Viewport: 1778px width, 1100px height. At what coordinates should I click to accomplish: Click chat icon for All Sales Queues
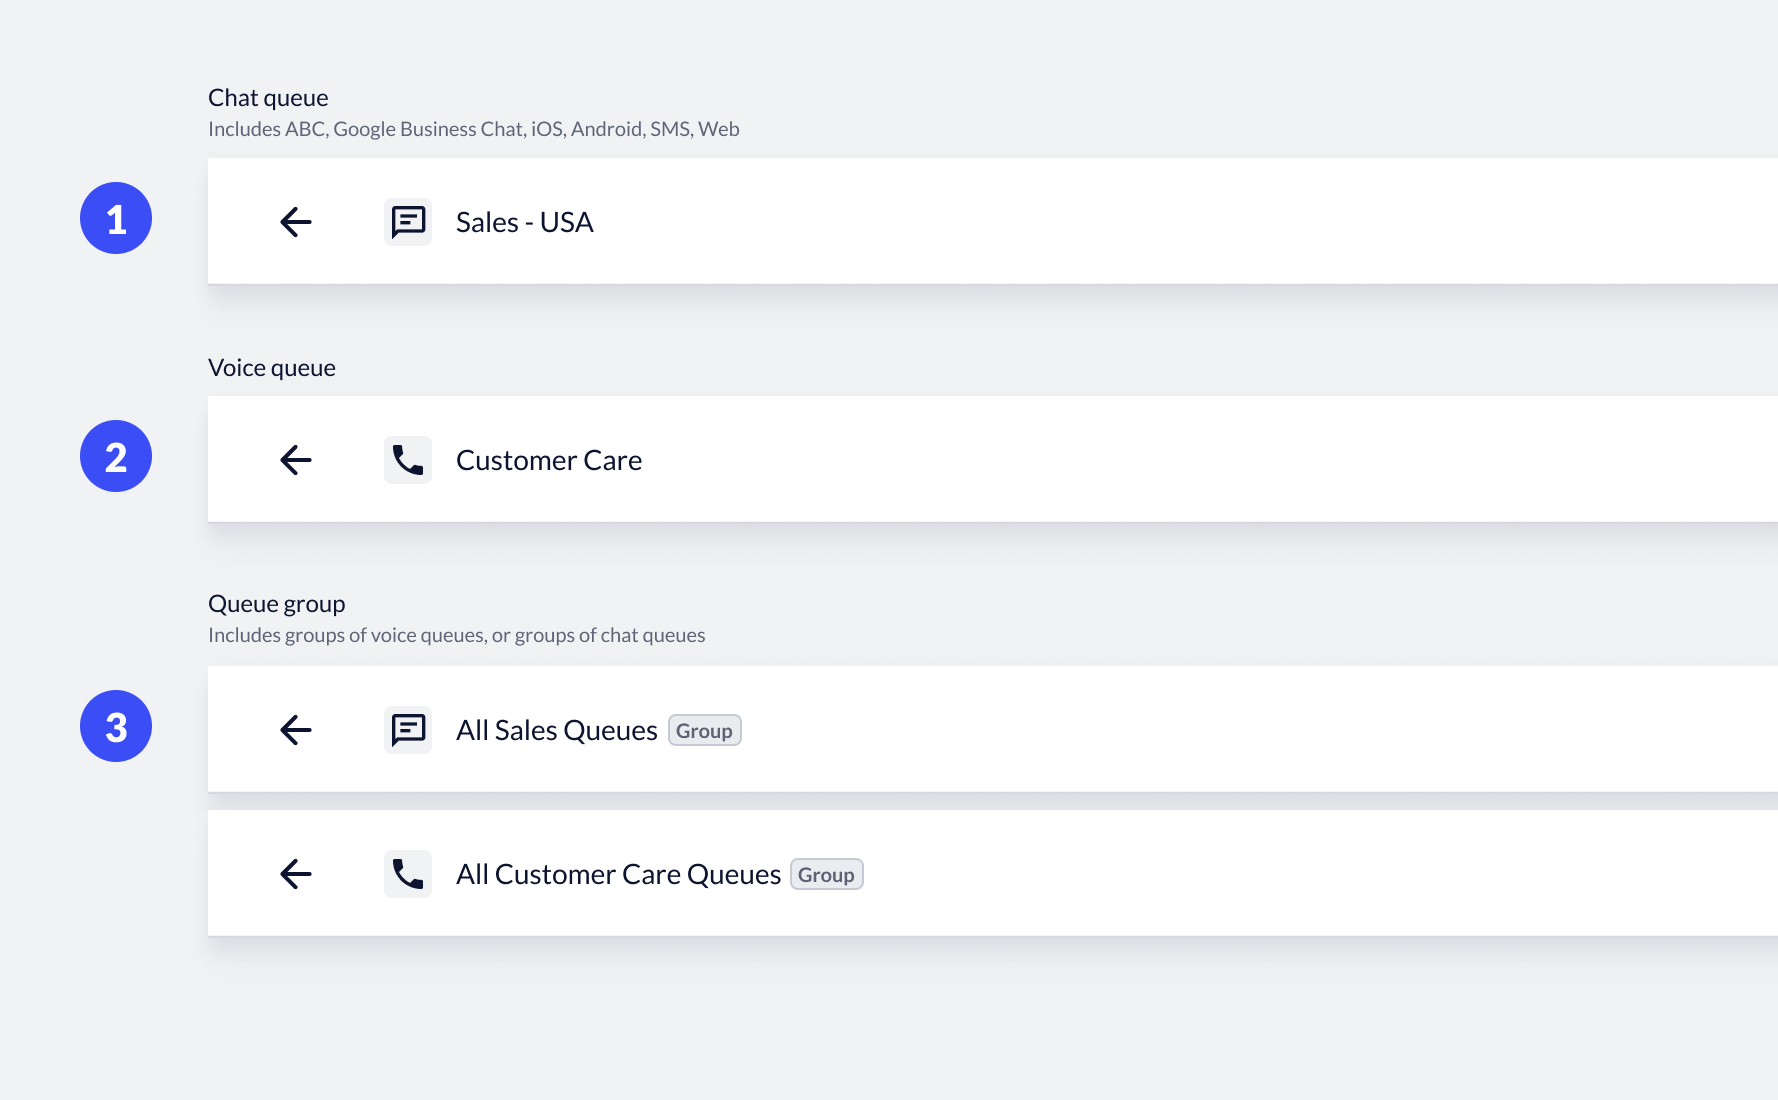pyautogui.click(x=408, y=730)
